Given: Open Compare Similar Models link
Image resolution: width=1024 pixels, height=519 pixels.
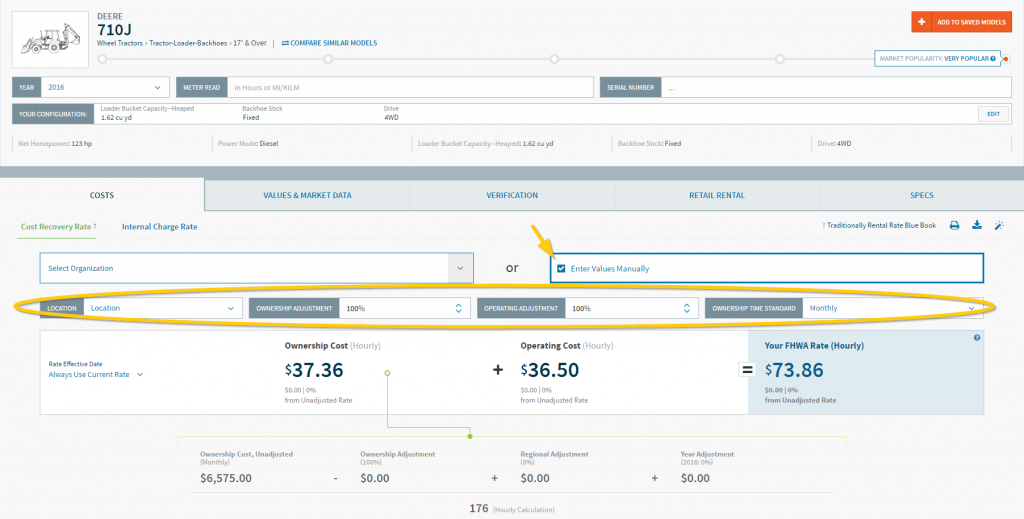Looking at the screenshot, I should coord(329,43).
